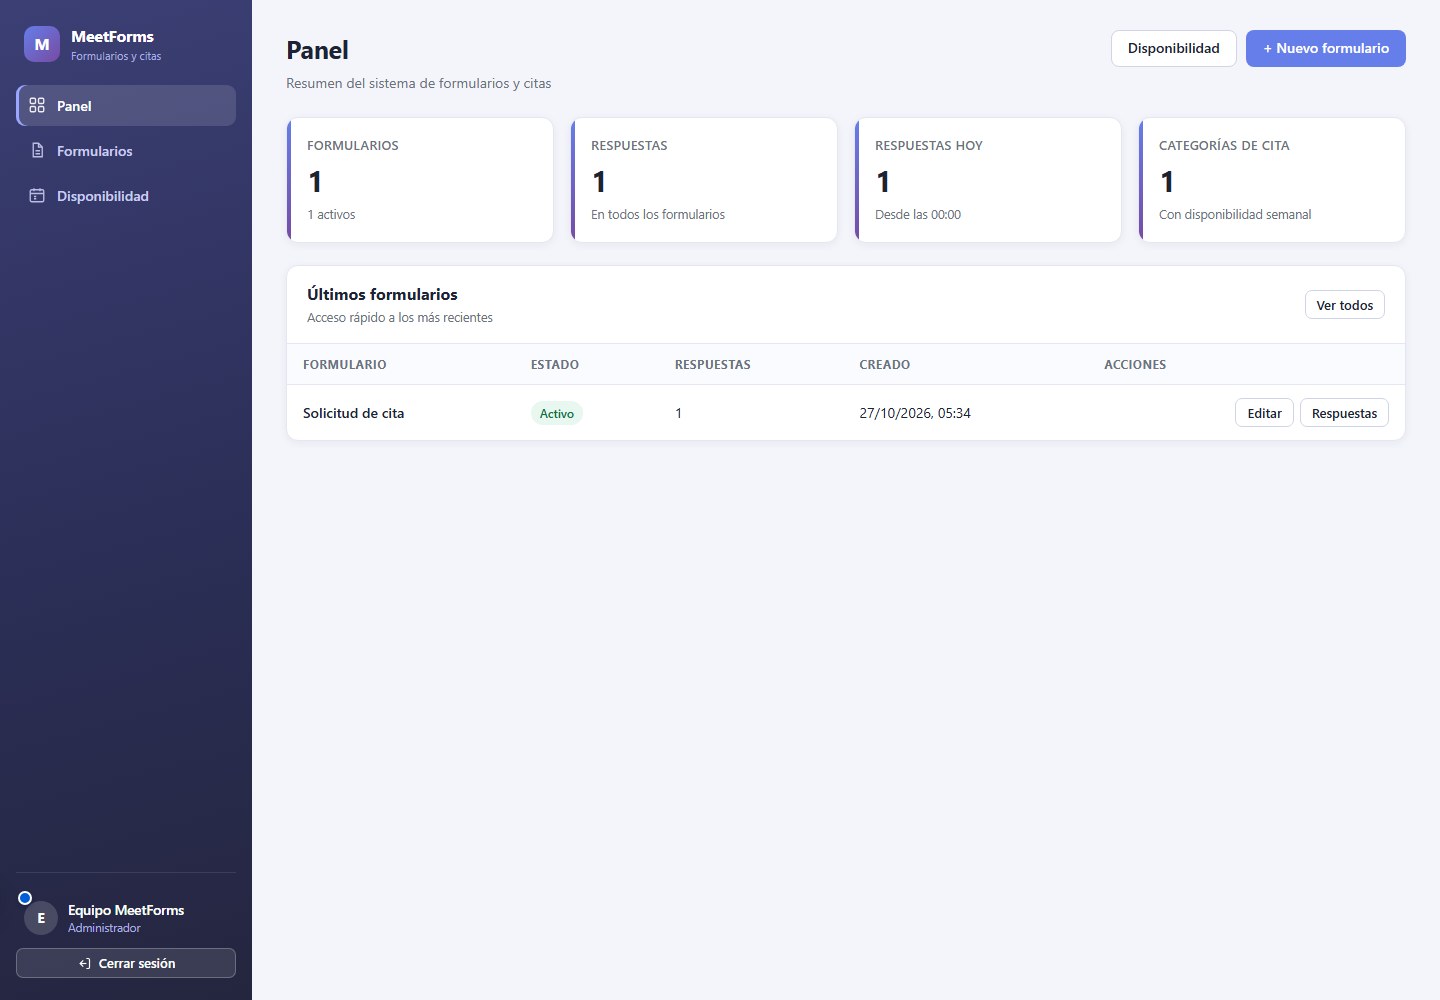Open the Panel sidebar menu item
The image size is (1440, 1000).
click(126, 105)
